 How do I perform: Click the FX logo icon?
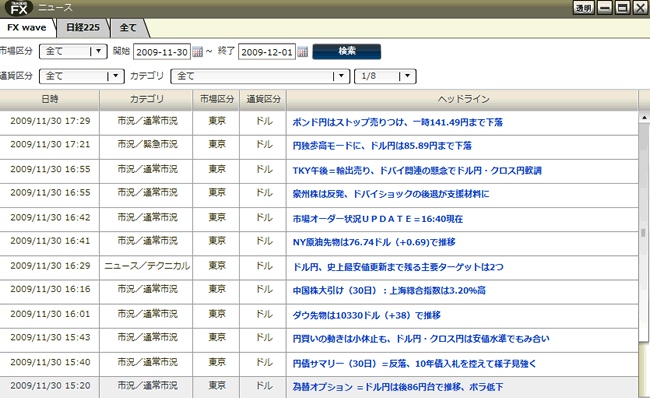click(x=19, y=8)
